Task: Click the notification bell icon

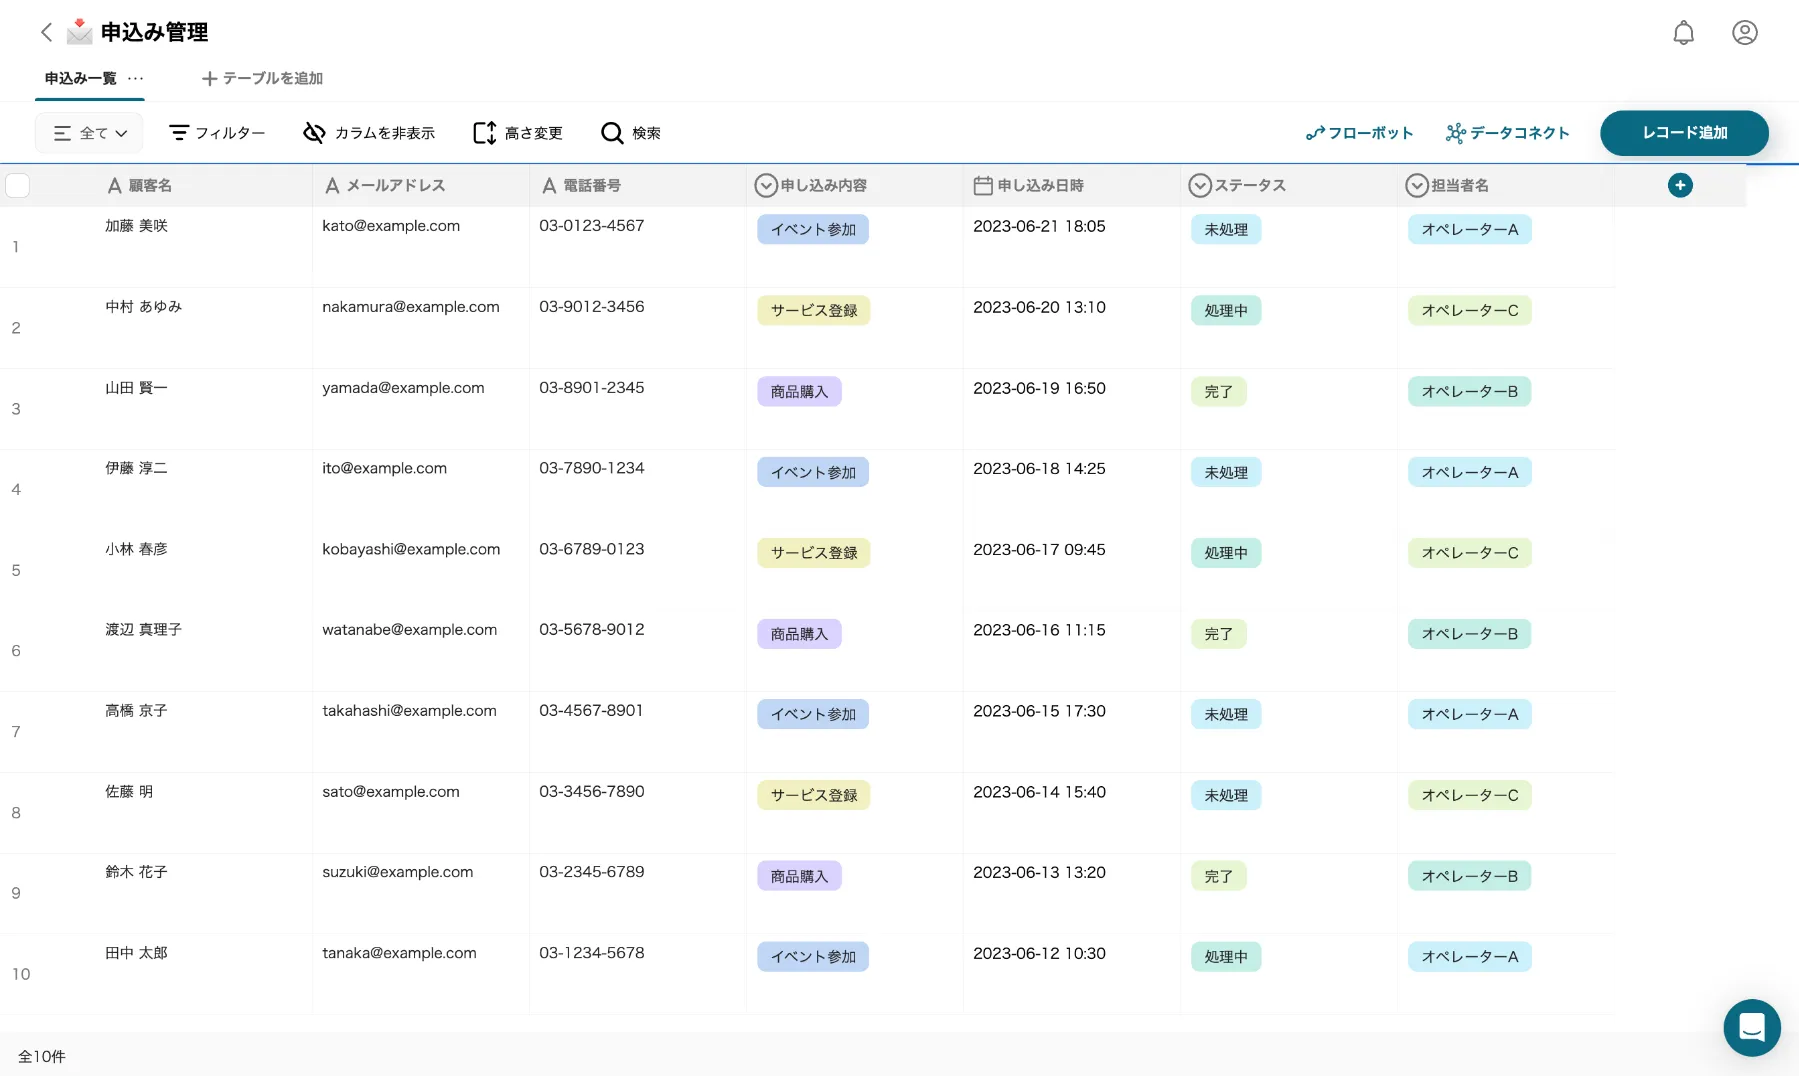Action: click(x=1684, y=33)
